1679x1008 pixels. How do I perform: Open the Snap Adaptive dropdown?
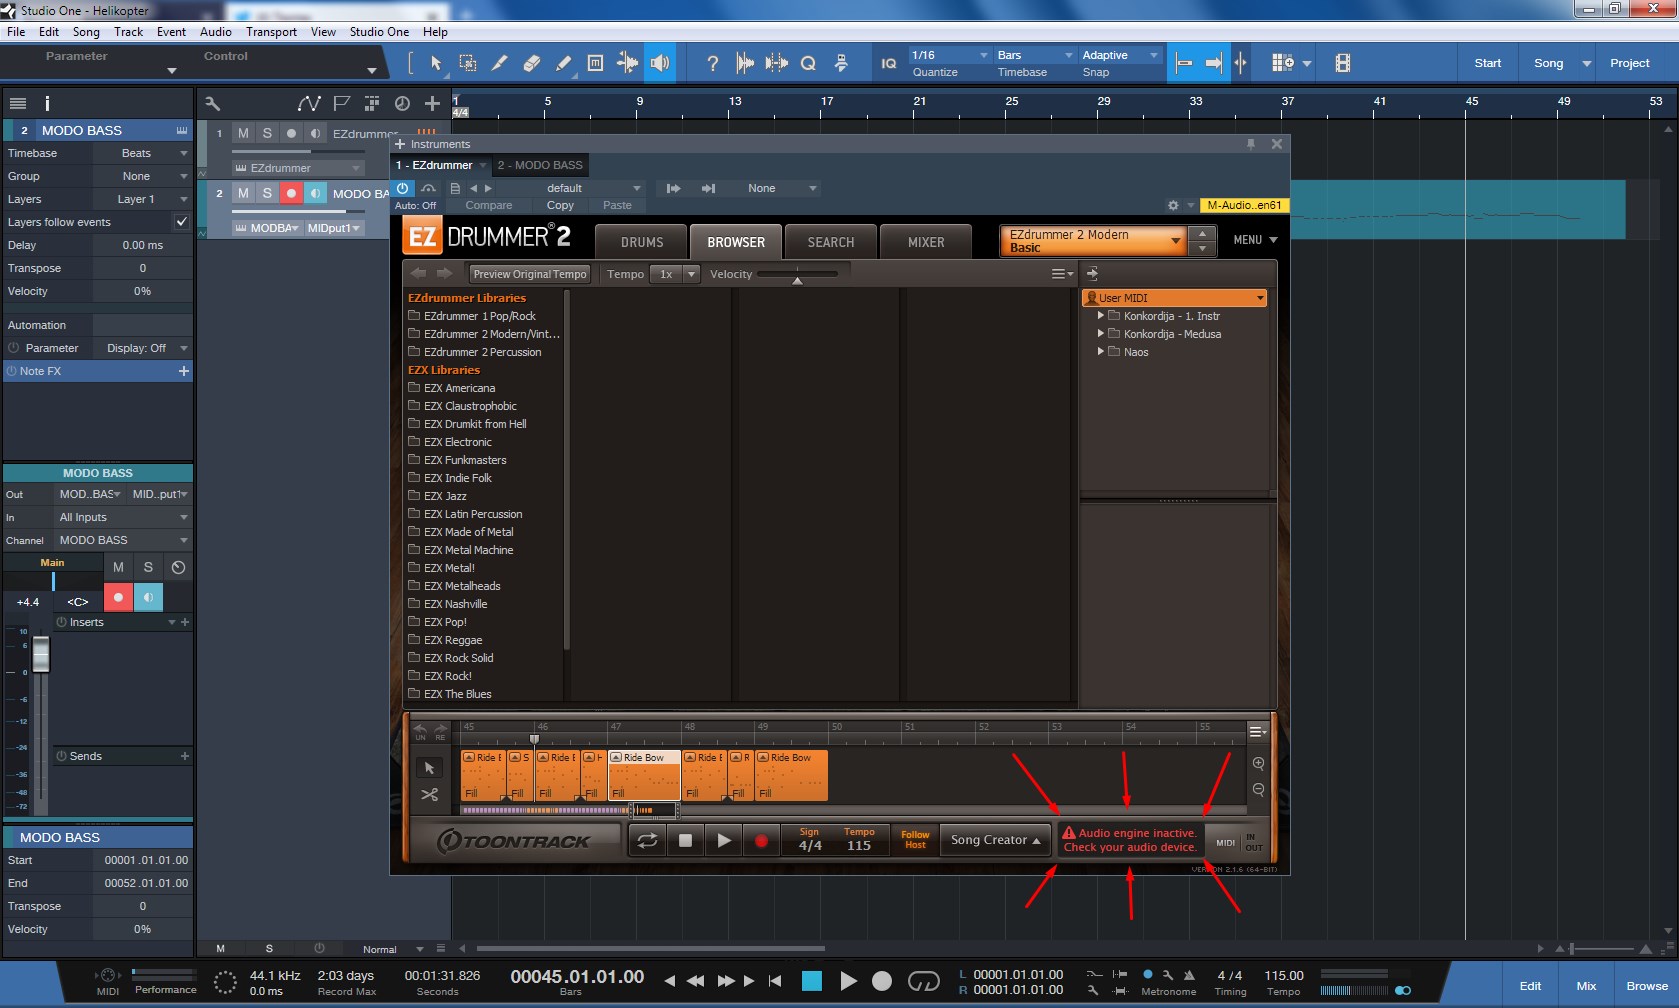(x=1120, y=55)
